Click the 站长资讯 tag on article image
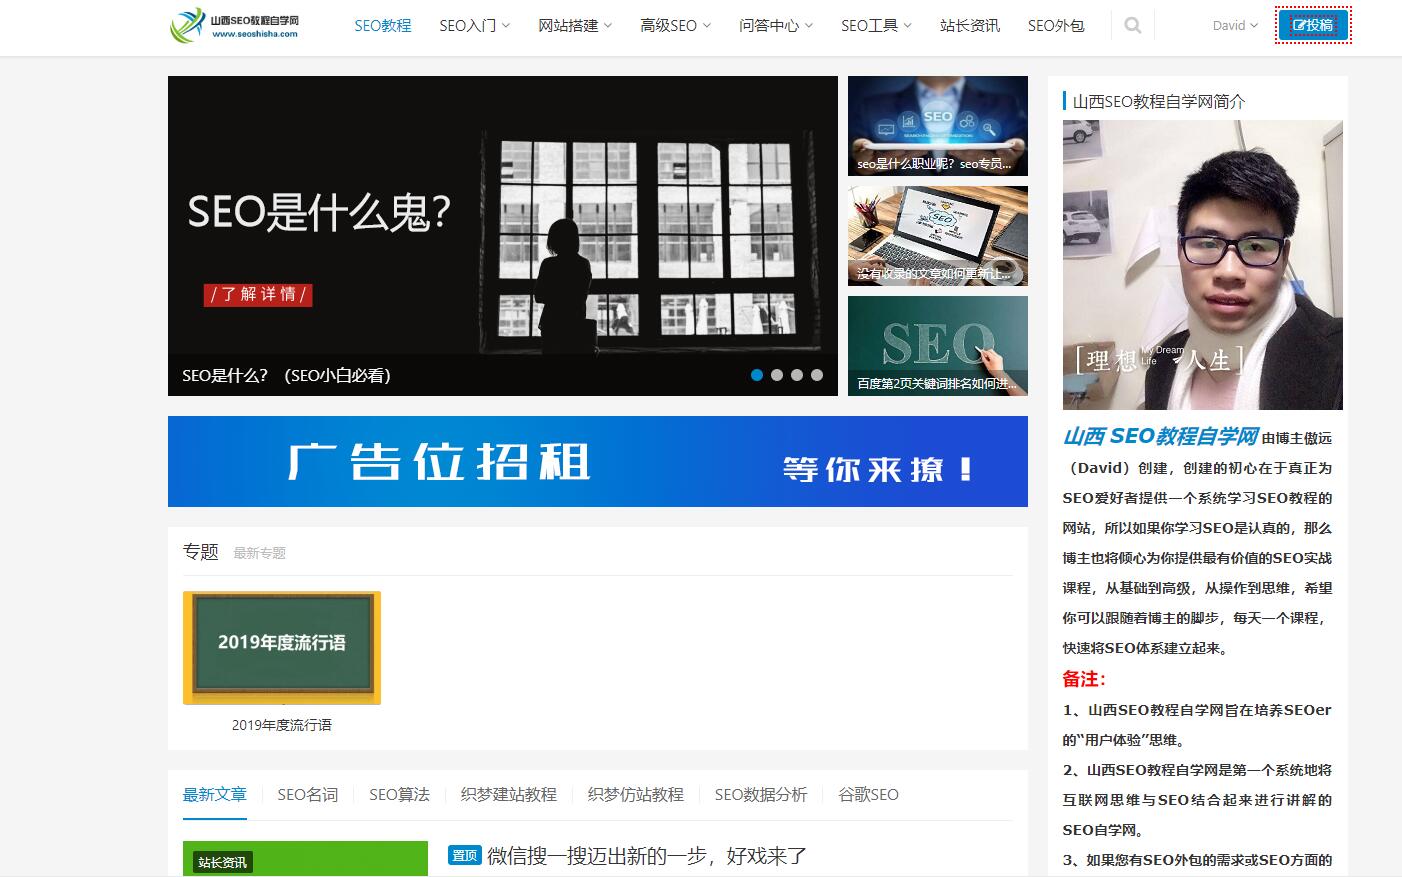The height and width of the screenshot is (877, 1402). click(222, 862)
